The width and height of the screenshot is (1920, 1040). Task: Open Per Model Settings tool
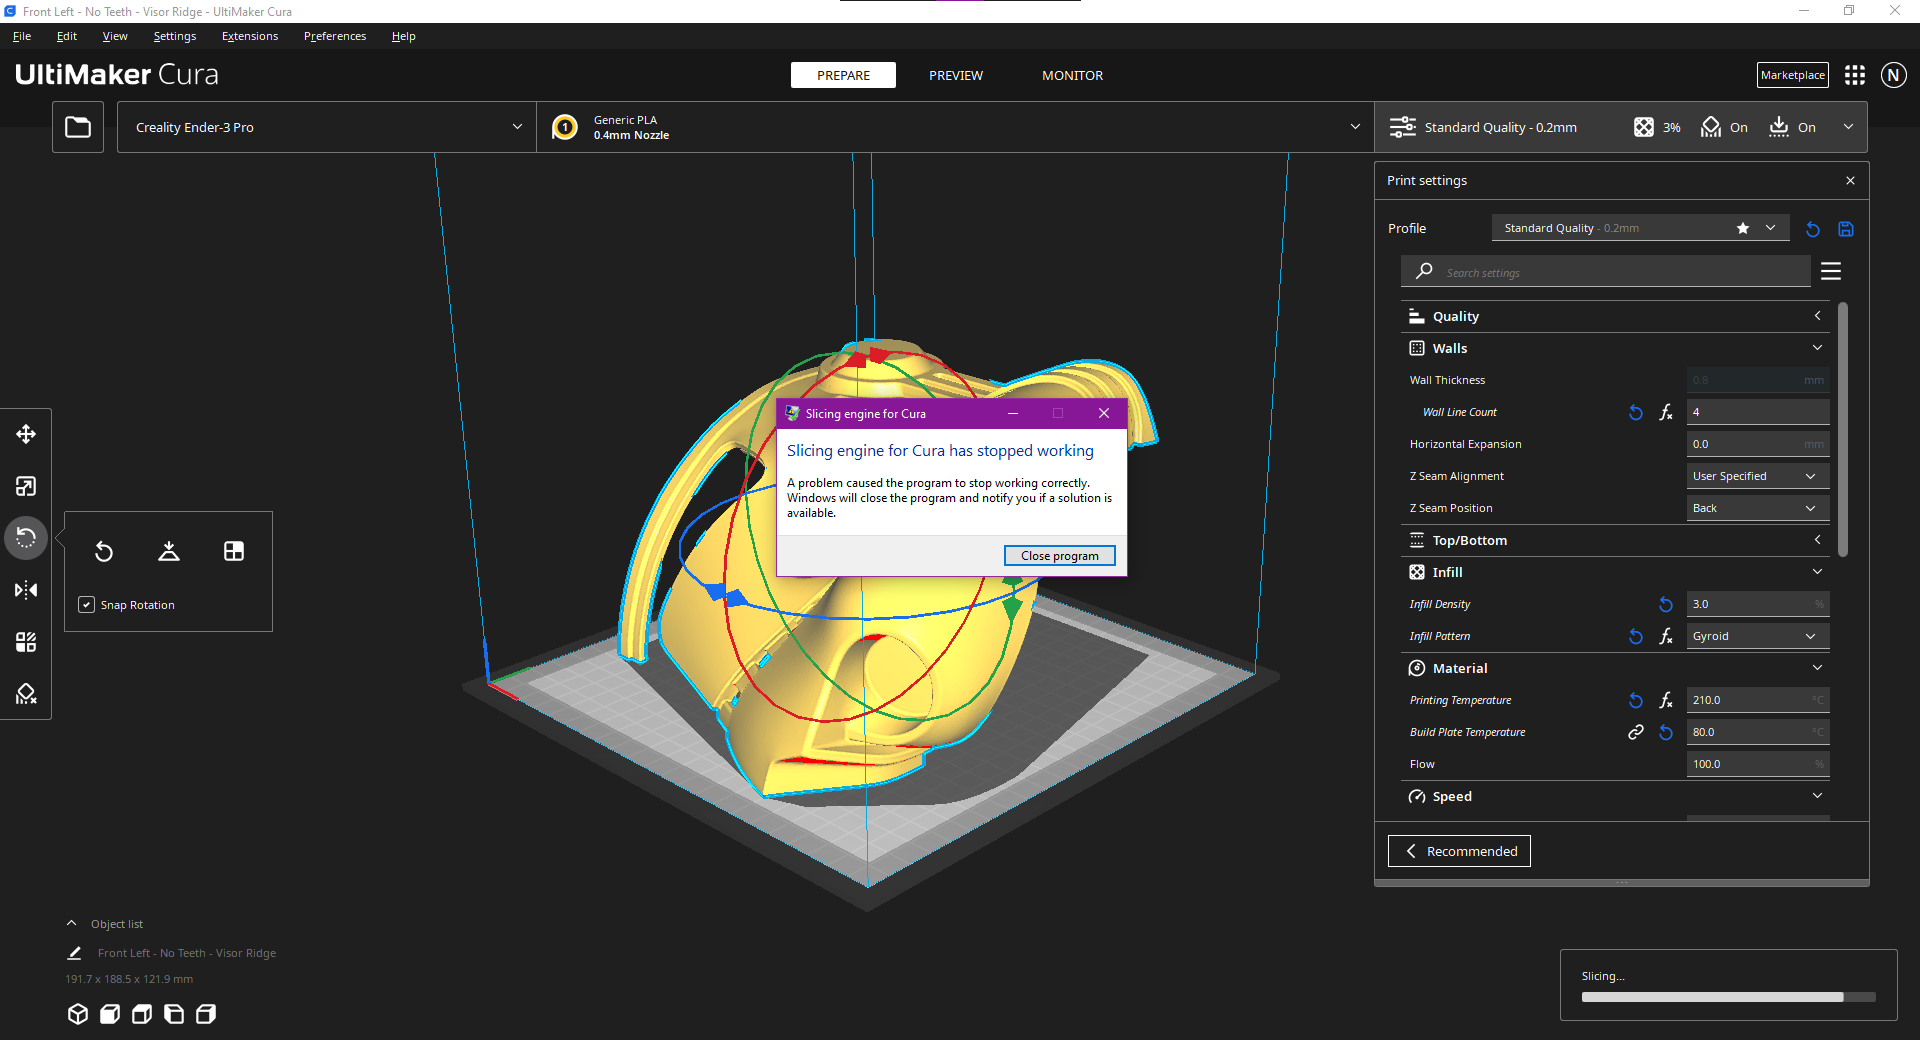[26, 642]
